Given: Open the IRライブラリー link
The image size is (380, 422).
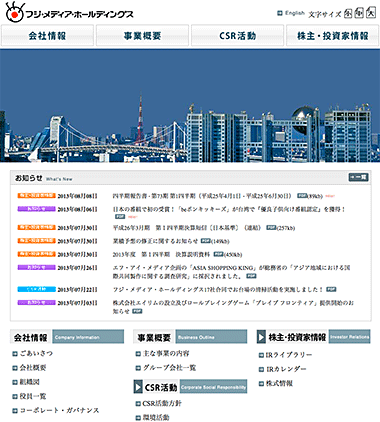Looking at the screenshot, I should coord(289,355).
